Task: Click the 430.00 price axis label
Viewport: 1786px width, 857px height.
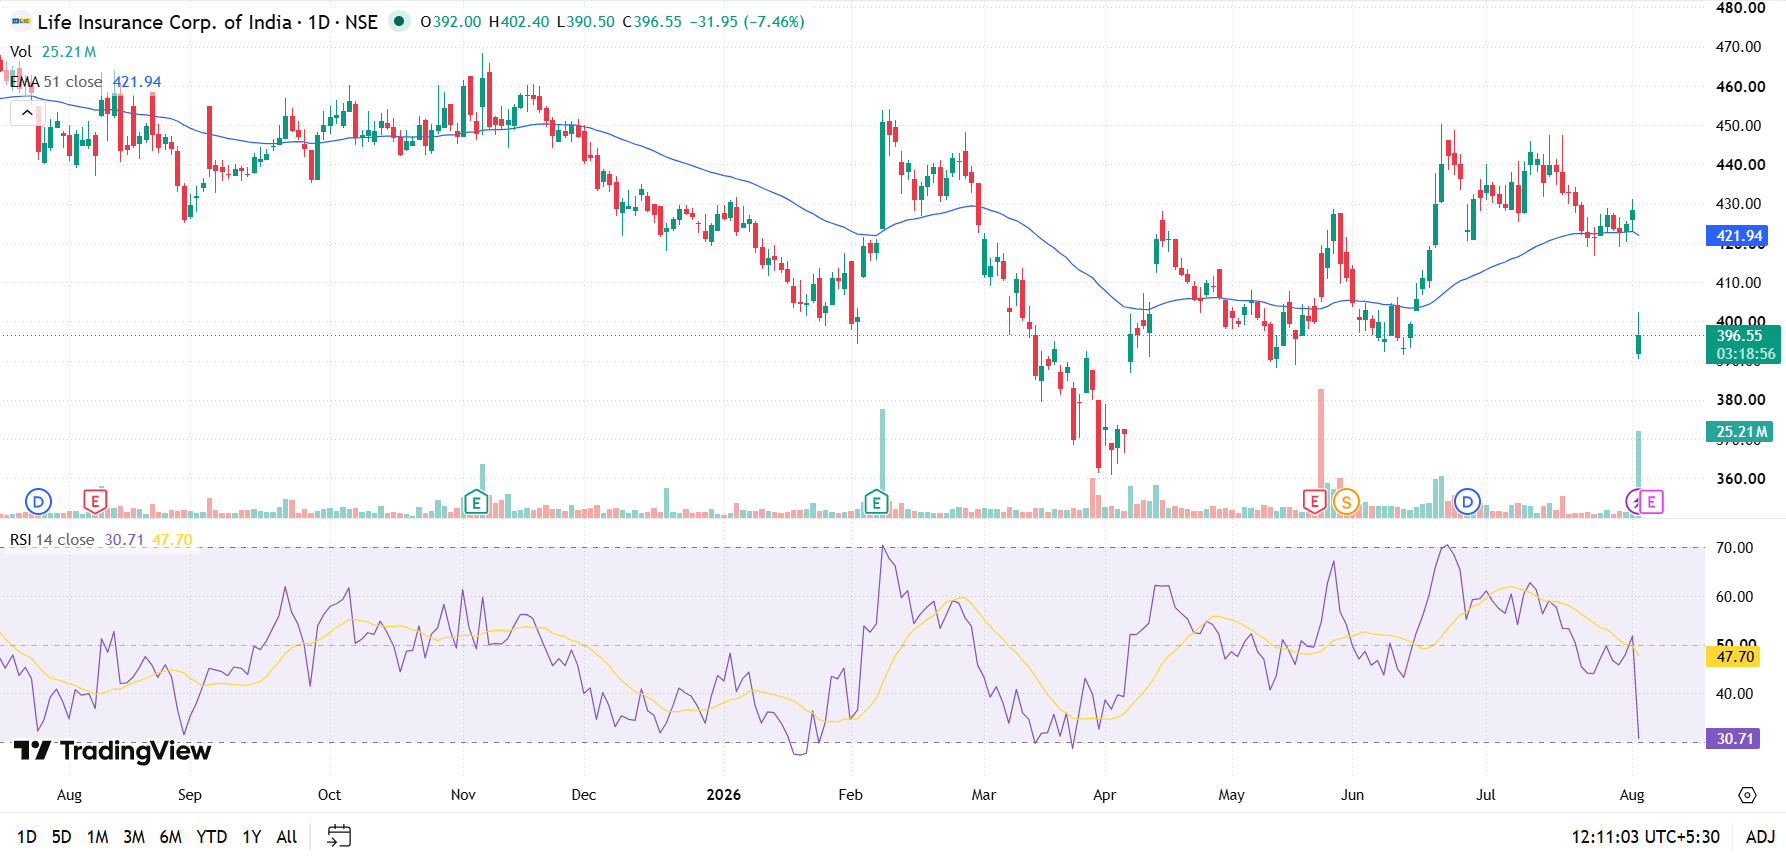Action: (x=1739, y=203)
